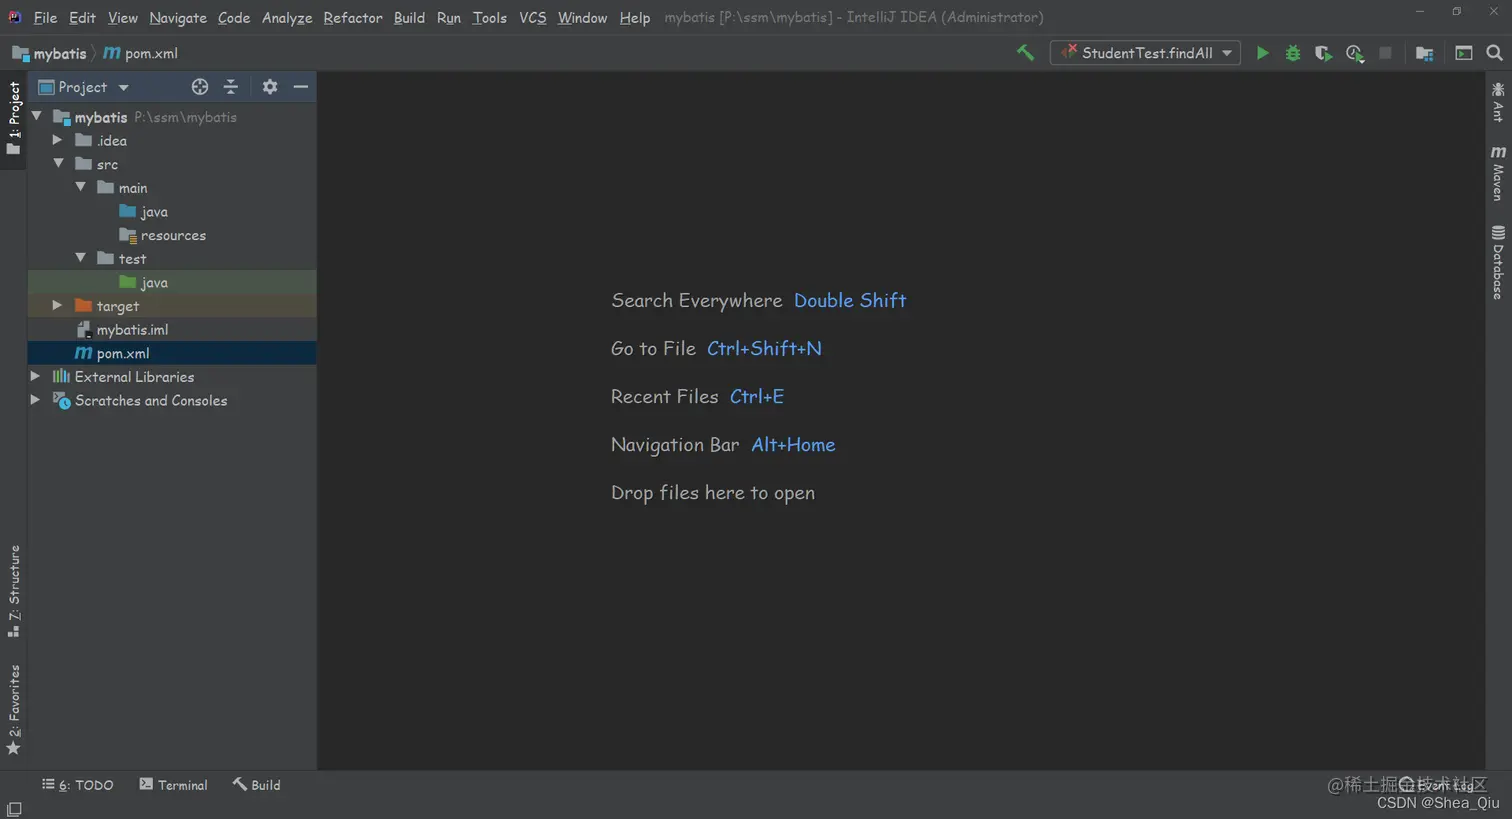This screenshot has height=819, width=1512.
Task: Open the Navigate menu
Action: [178, 17]
